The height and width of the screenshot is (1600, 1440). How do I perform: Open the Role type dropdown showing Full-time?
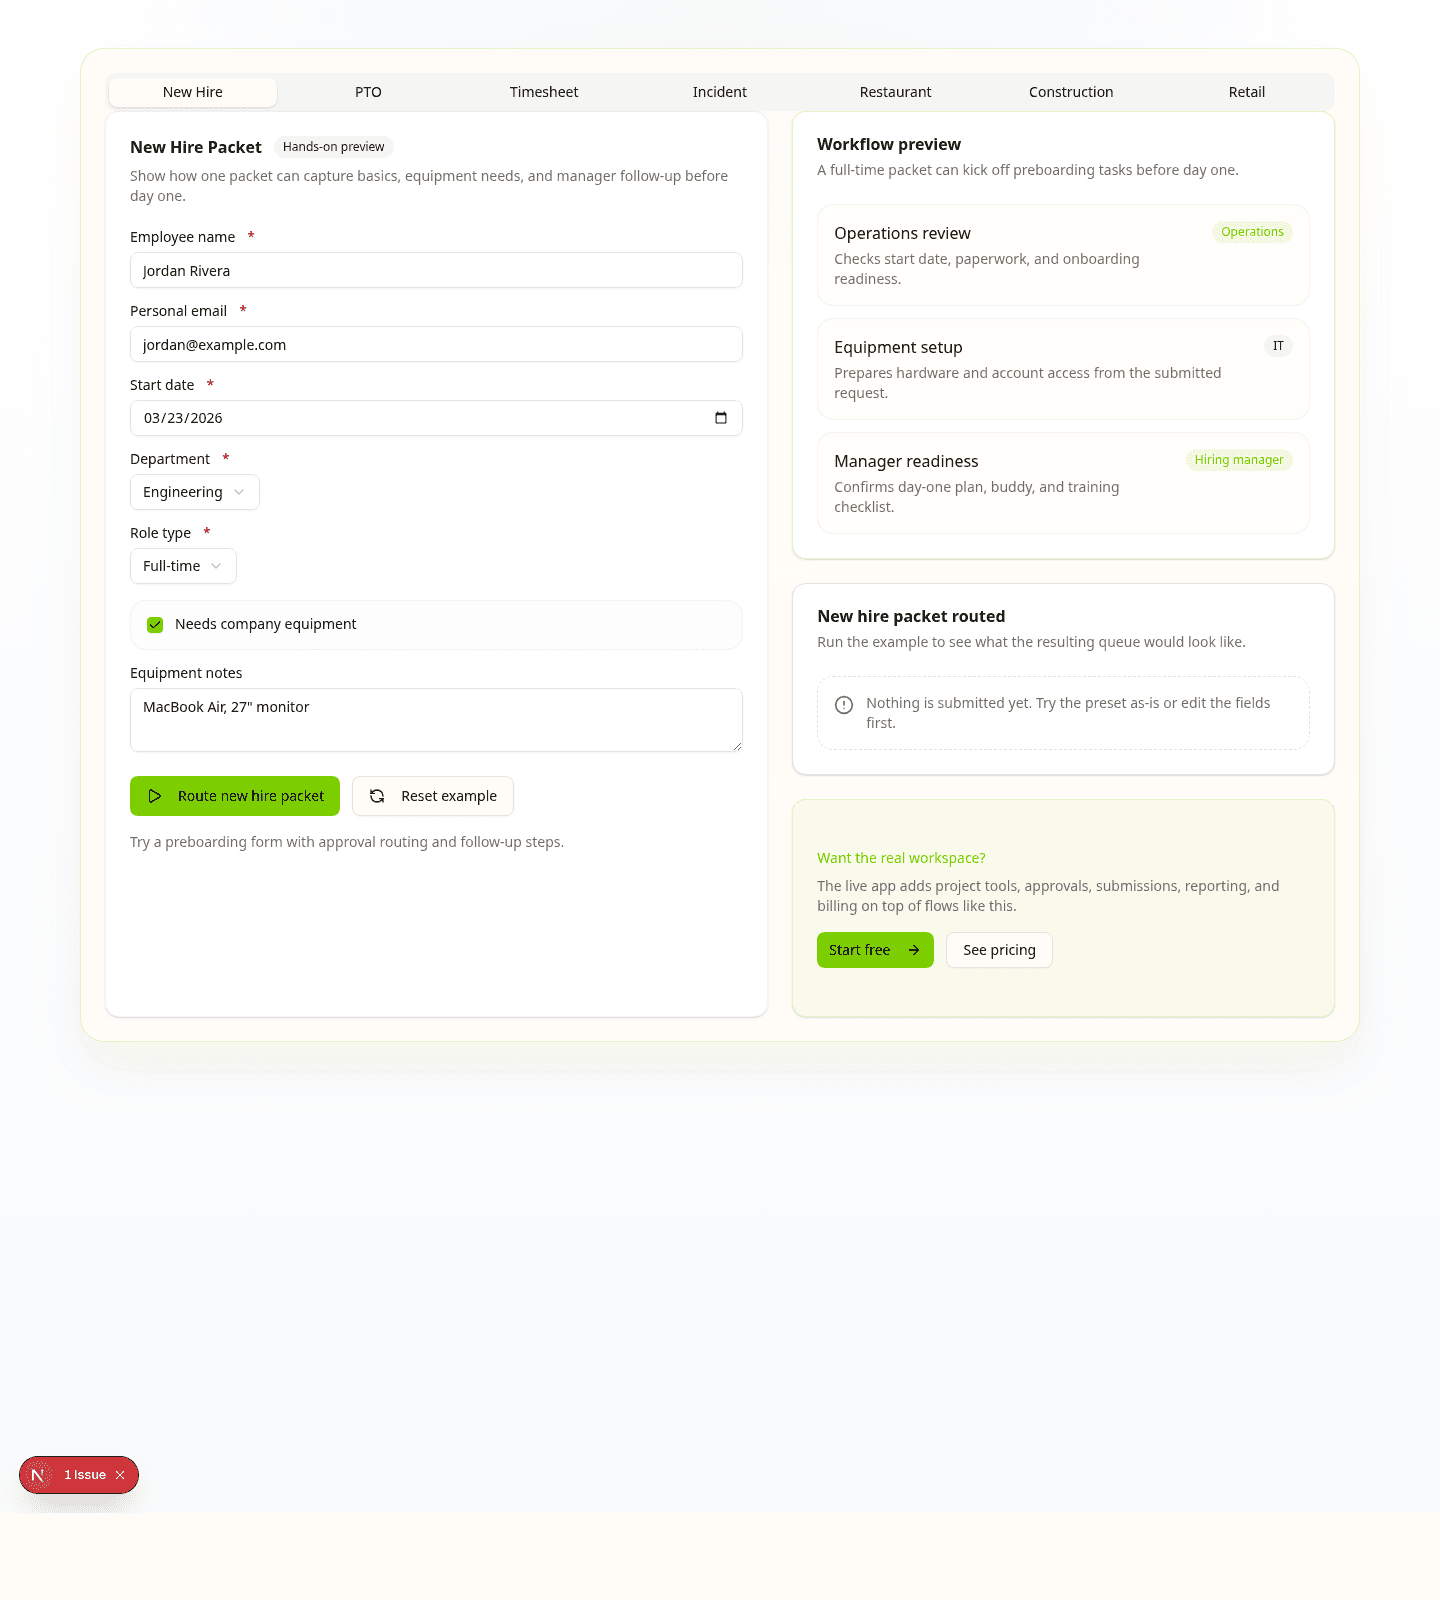click(183, 565)
